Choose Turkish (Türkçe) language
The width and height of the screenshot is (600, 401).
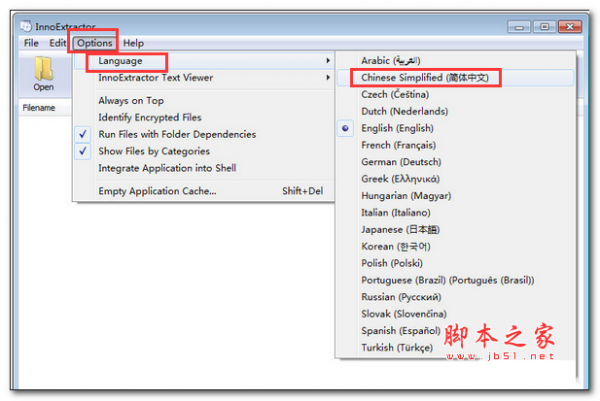[455, 347]
